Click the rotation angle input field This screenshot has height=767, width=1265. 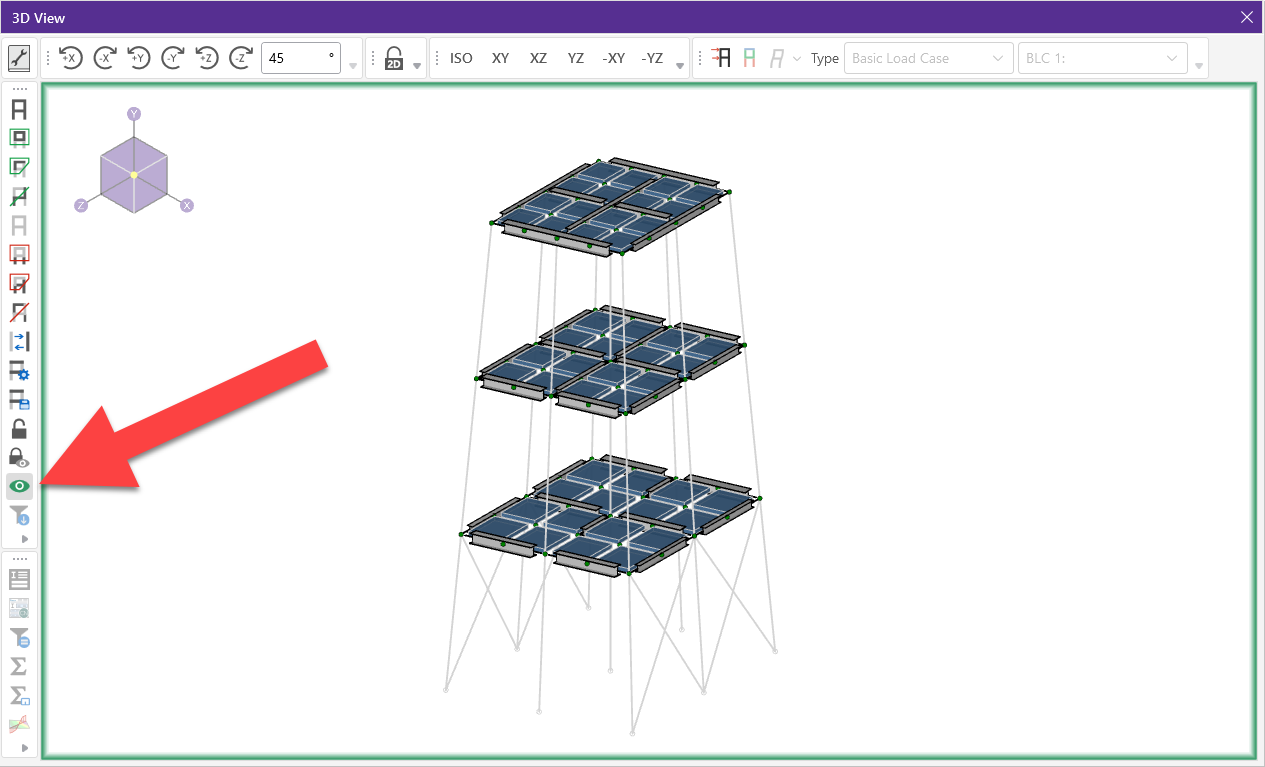pos(296,58)
